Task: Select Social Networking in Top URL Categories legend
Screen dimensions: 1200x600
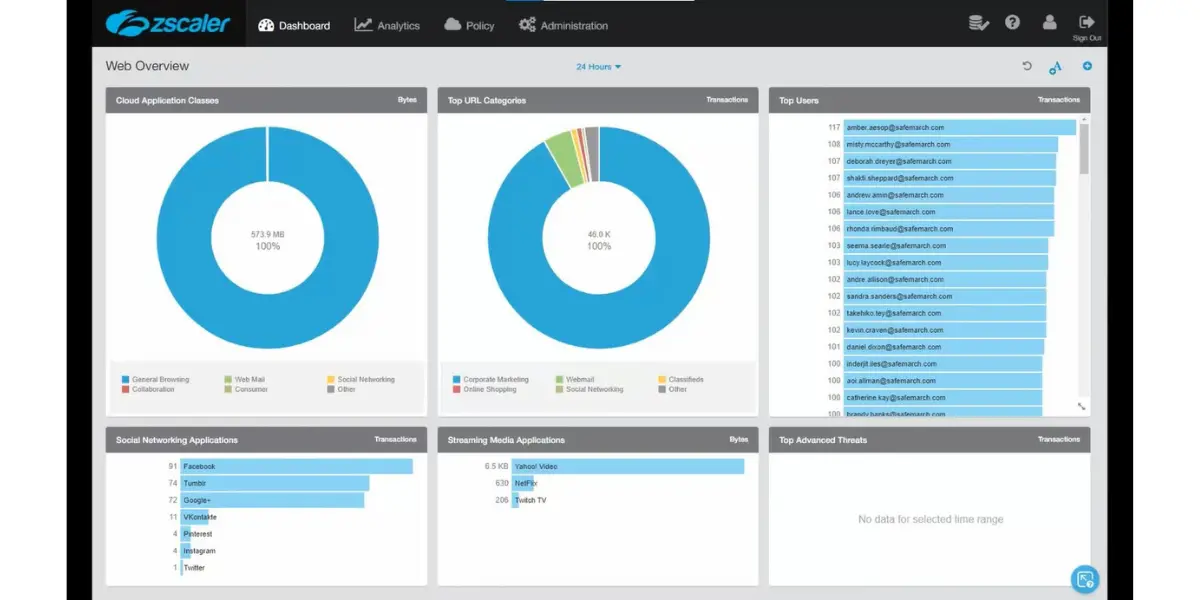Action: point(589,389)
